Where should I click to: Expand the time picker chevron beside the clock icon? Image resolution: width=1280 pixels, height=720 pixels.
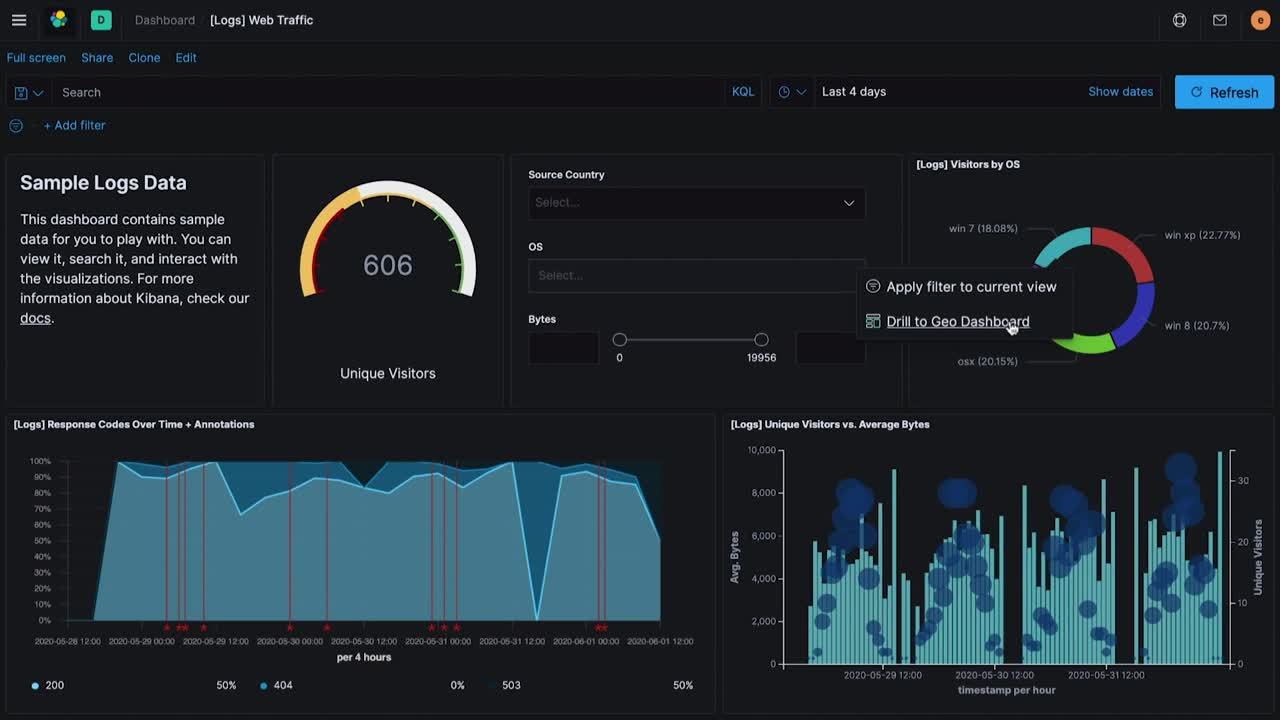pos(800,91)
